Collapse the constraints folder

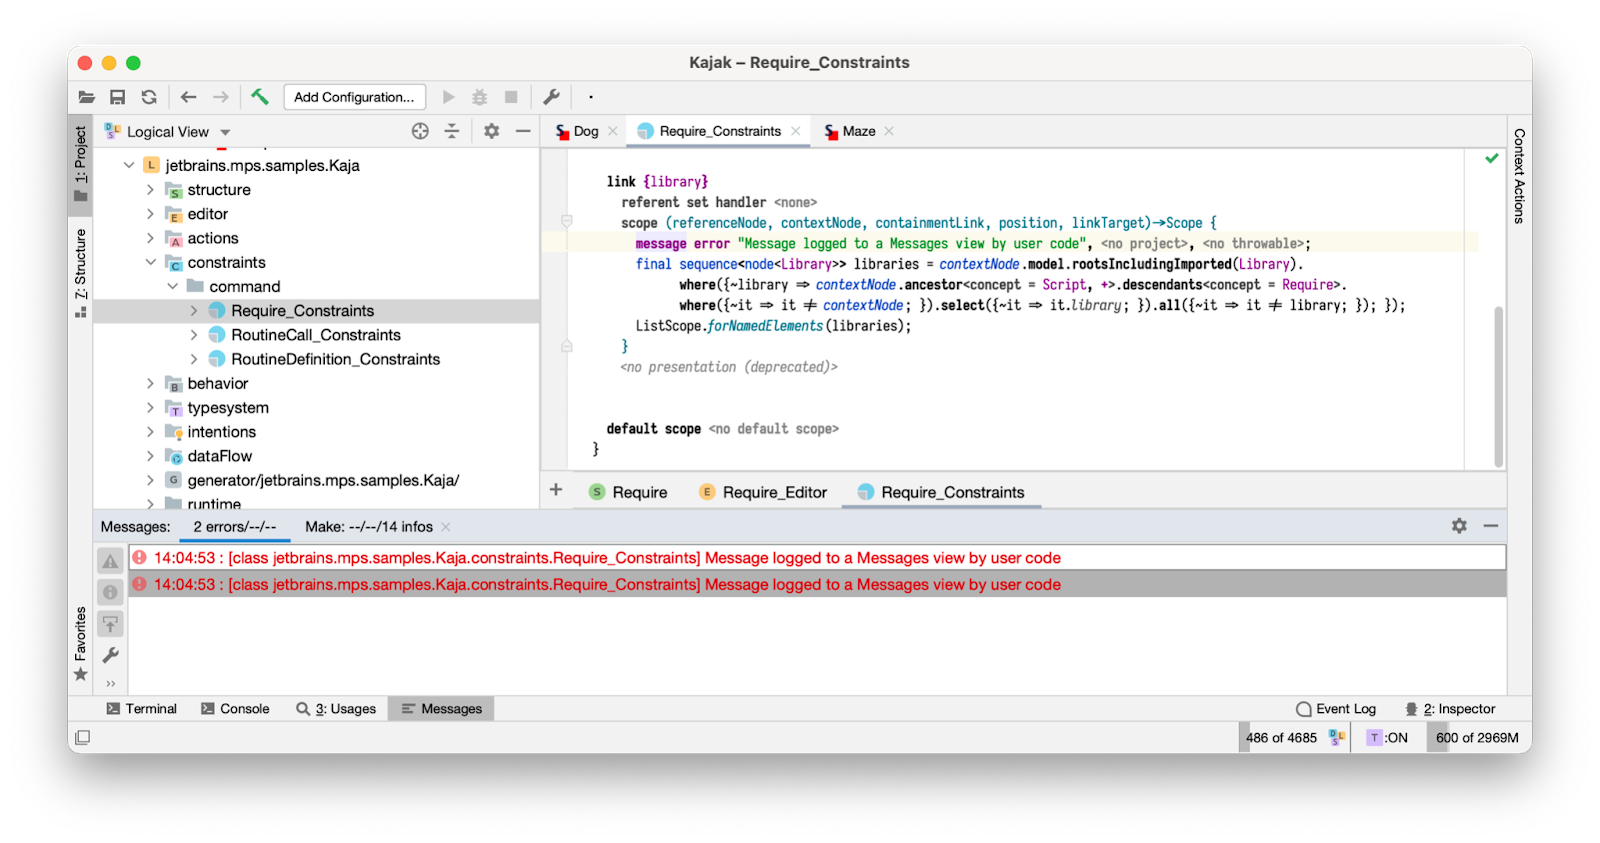[150, 262]
